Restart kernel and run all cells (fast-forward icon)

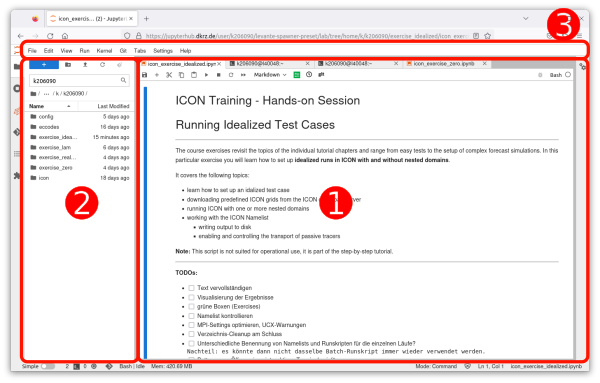click(243, 75)
